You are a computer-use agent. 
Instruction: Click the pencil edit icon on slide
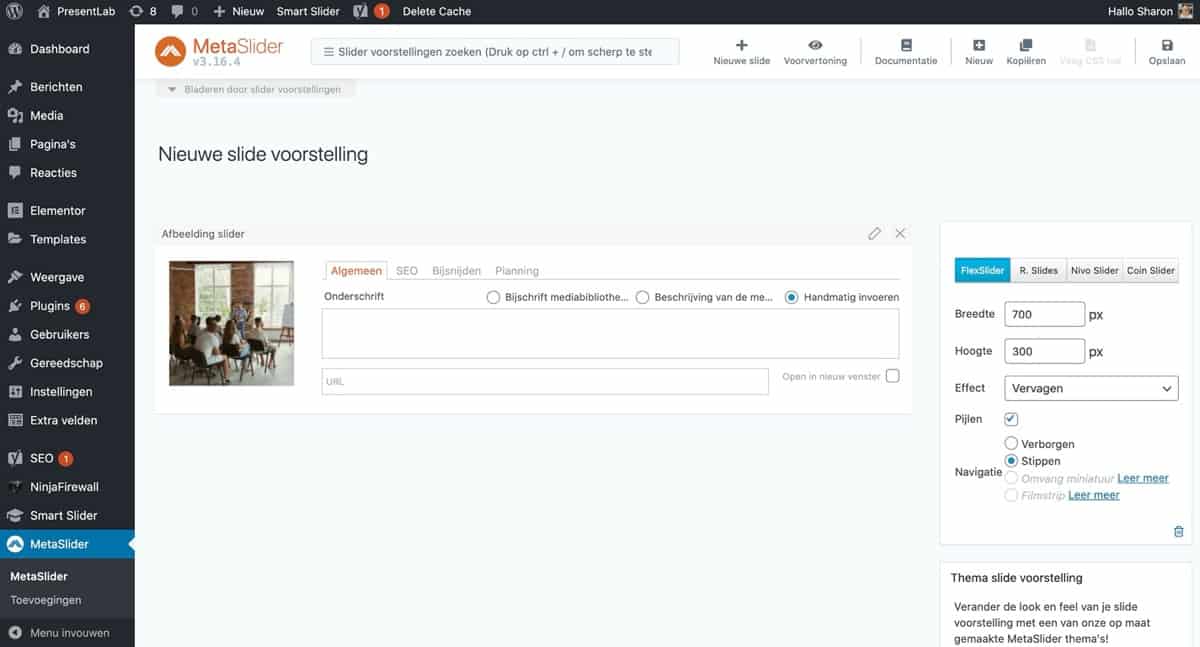[875, 233]
